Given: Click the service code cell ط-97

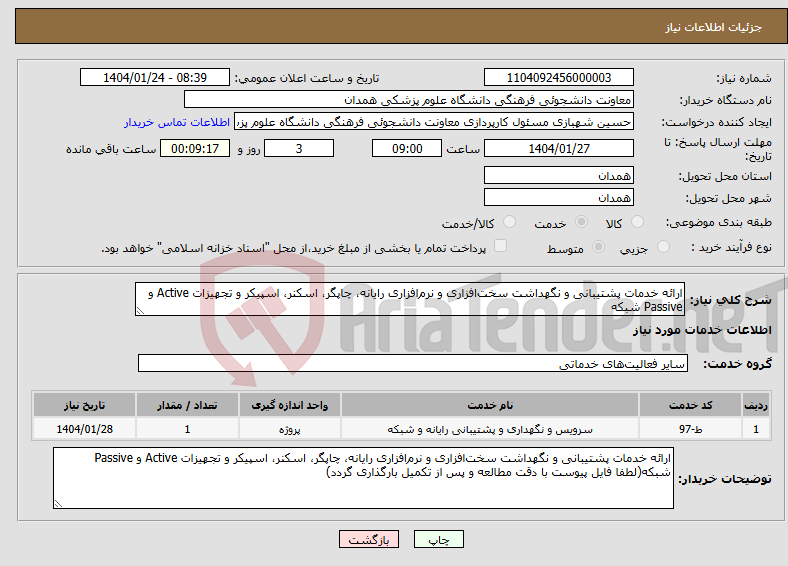Looking at the screenshot, I should pyautogui.click(x=691, y=429).
